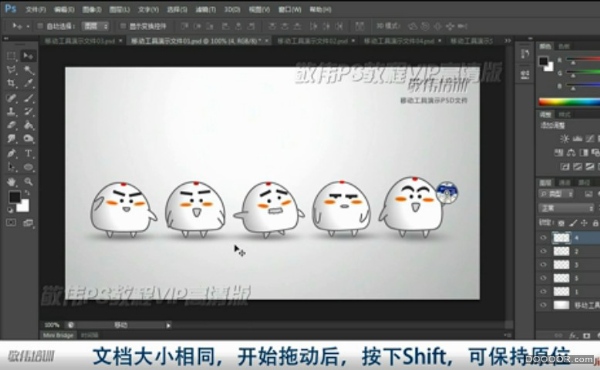Toggle Quick Mask mode

tap(11, 223)
